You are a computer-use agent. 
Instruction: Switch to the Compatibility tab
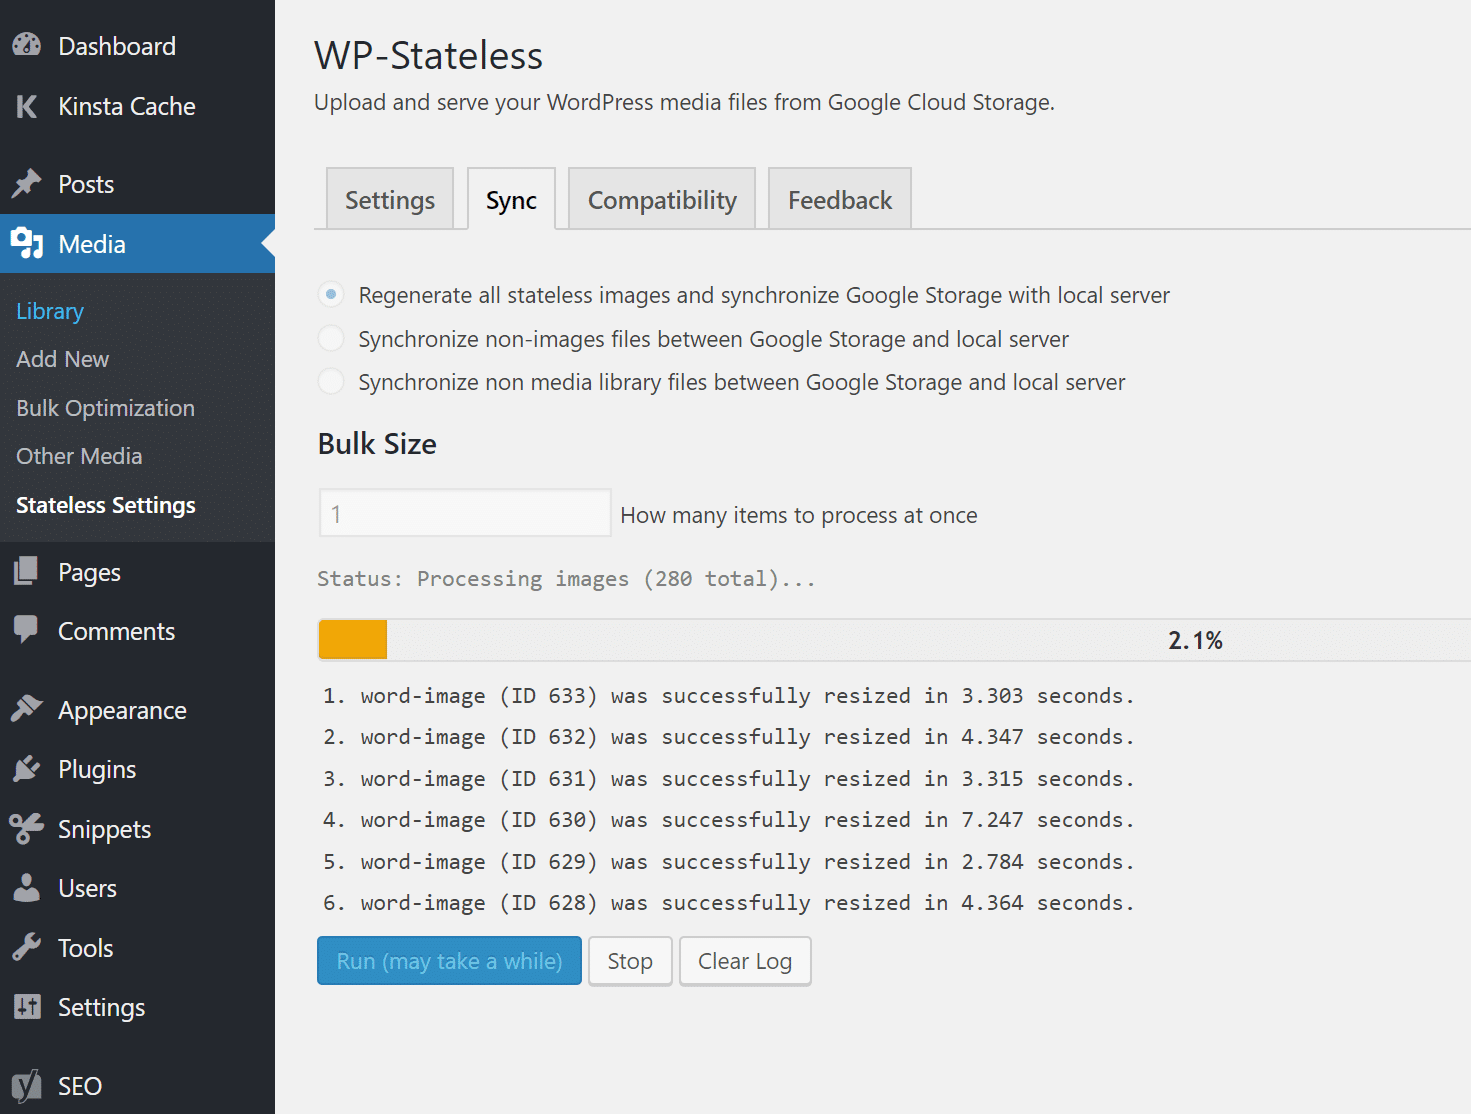click(x=661, y=198)
